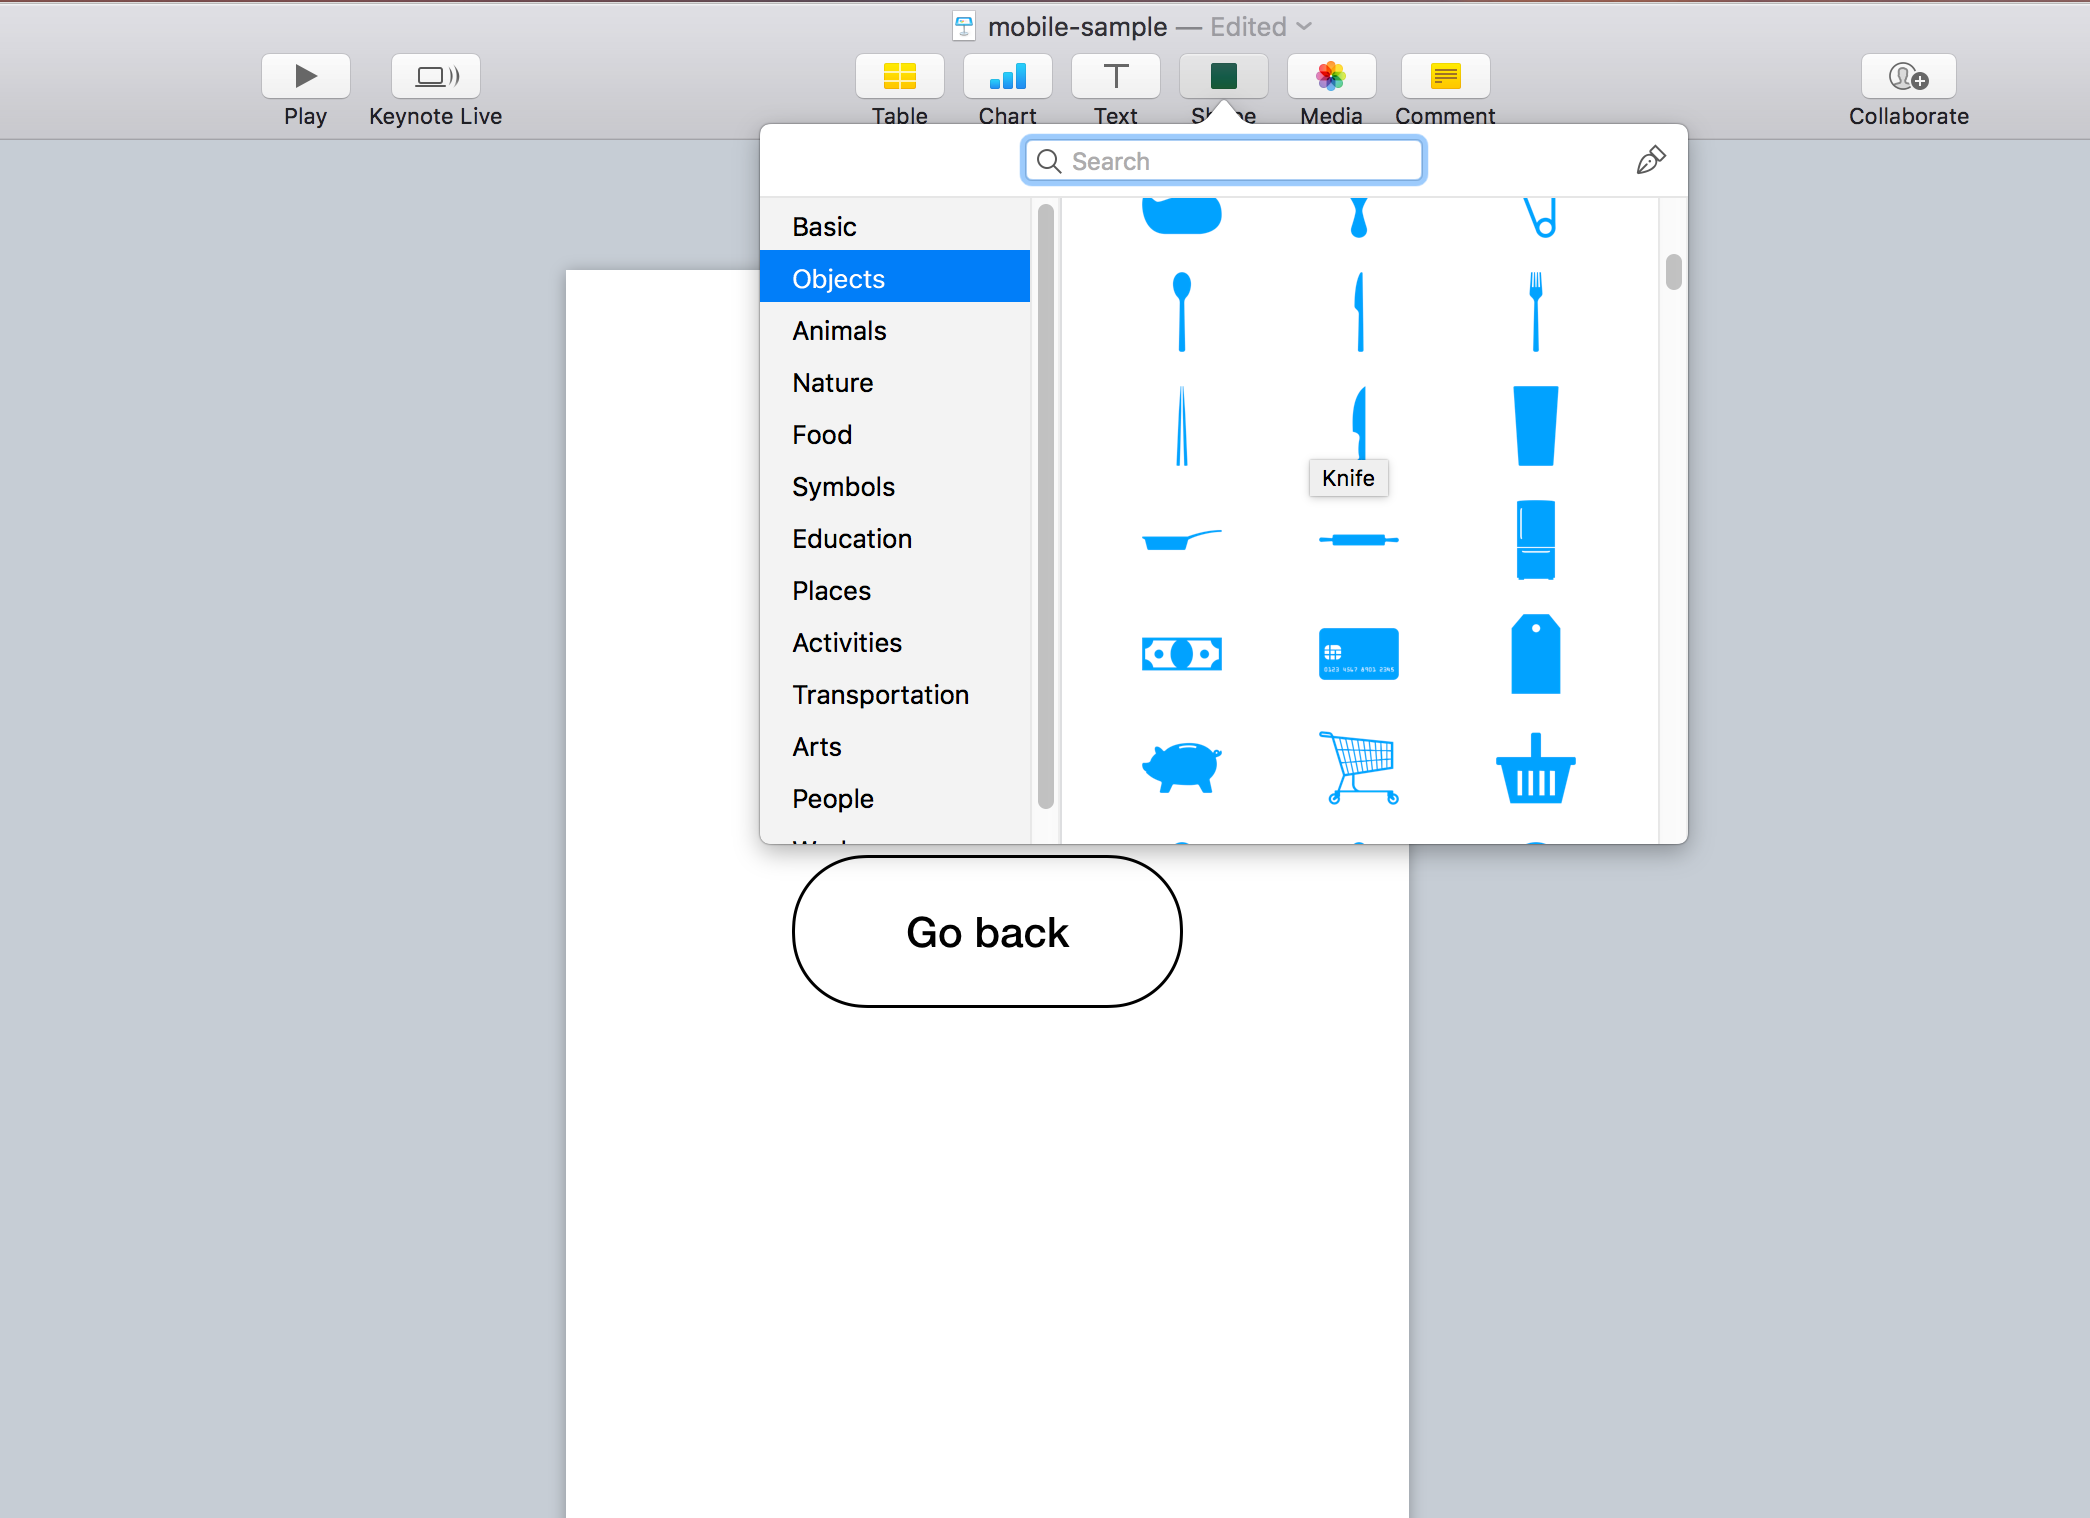Select the Animals shape category
Screen dimensions: 2090x1518
[895, 331]
